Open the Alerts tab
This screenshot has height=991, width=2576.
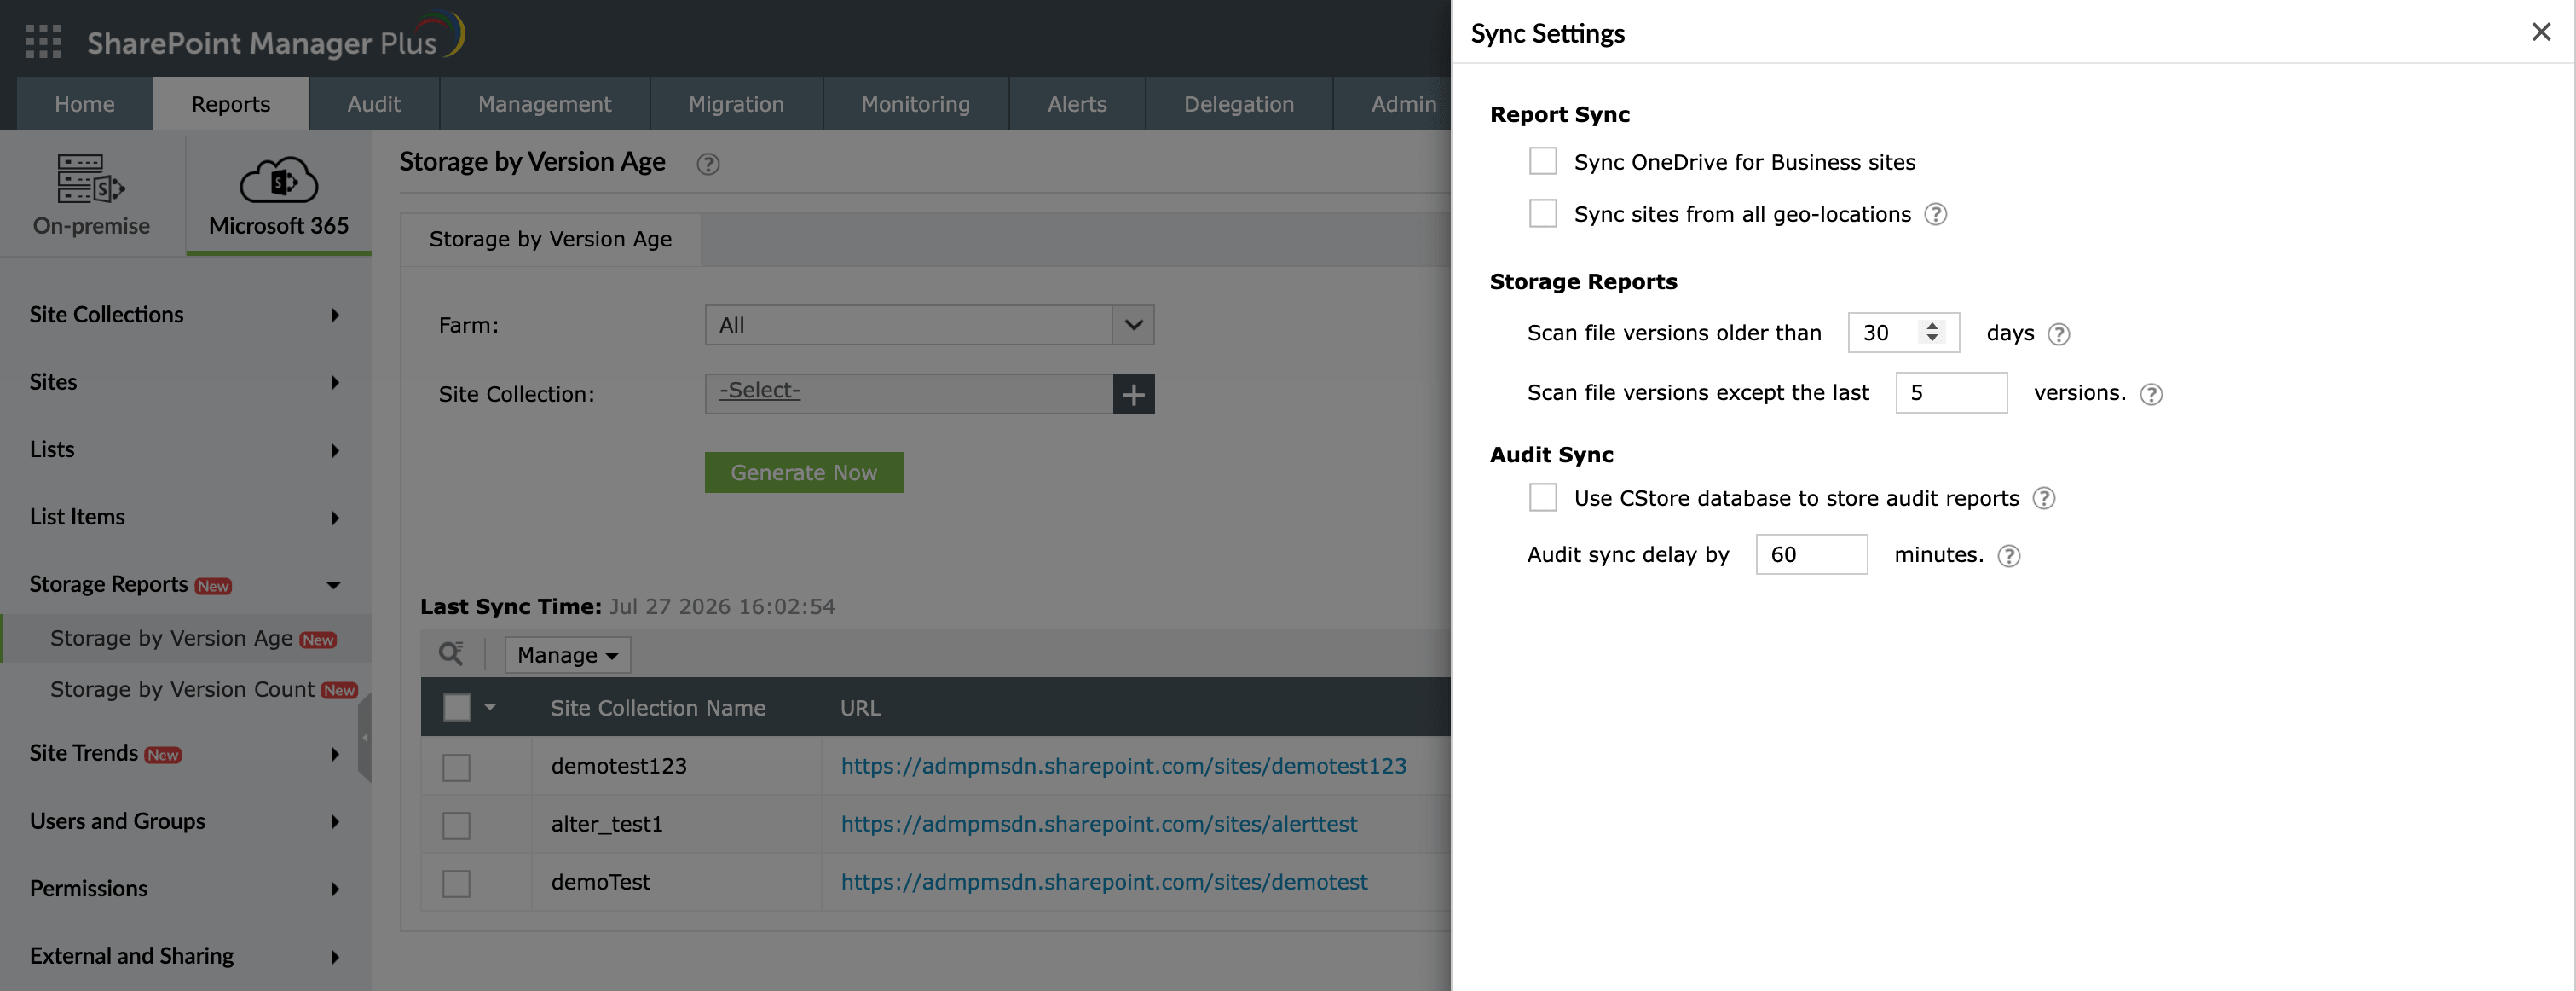click(1077, 104)
